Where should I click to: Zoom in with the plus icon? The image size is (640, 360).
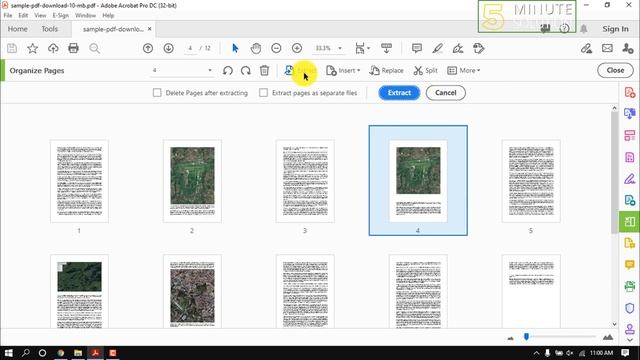[297, 48]
